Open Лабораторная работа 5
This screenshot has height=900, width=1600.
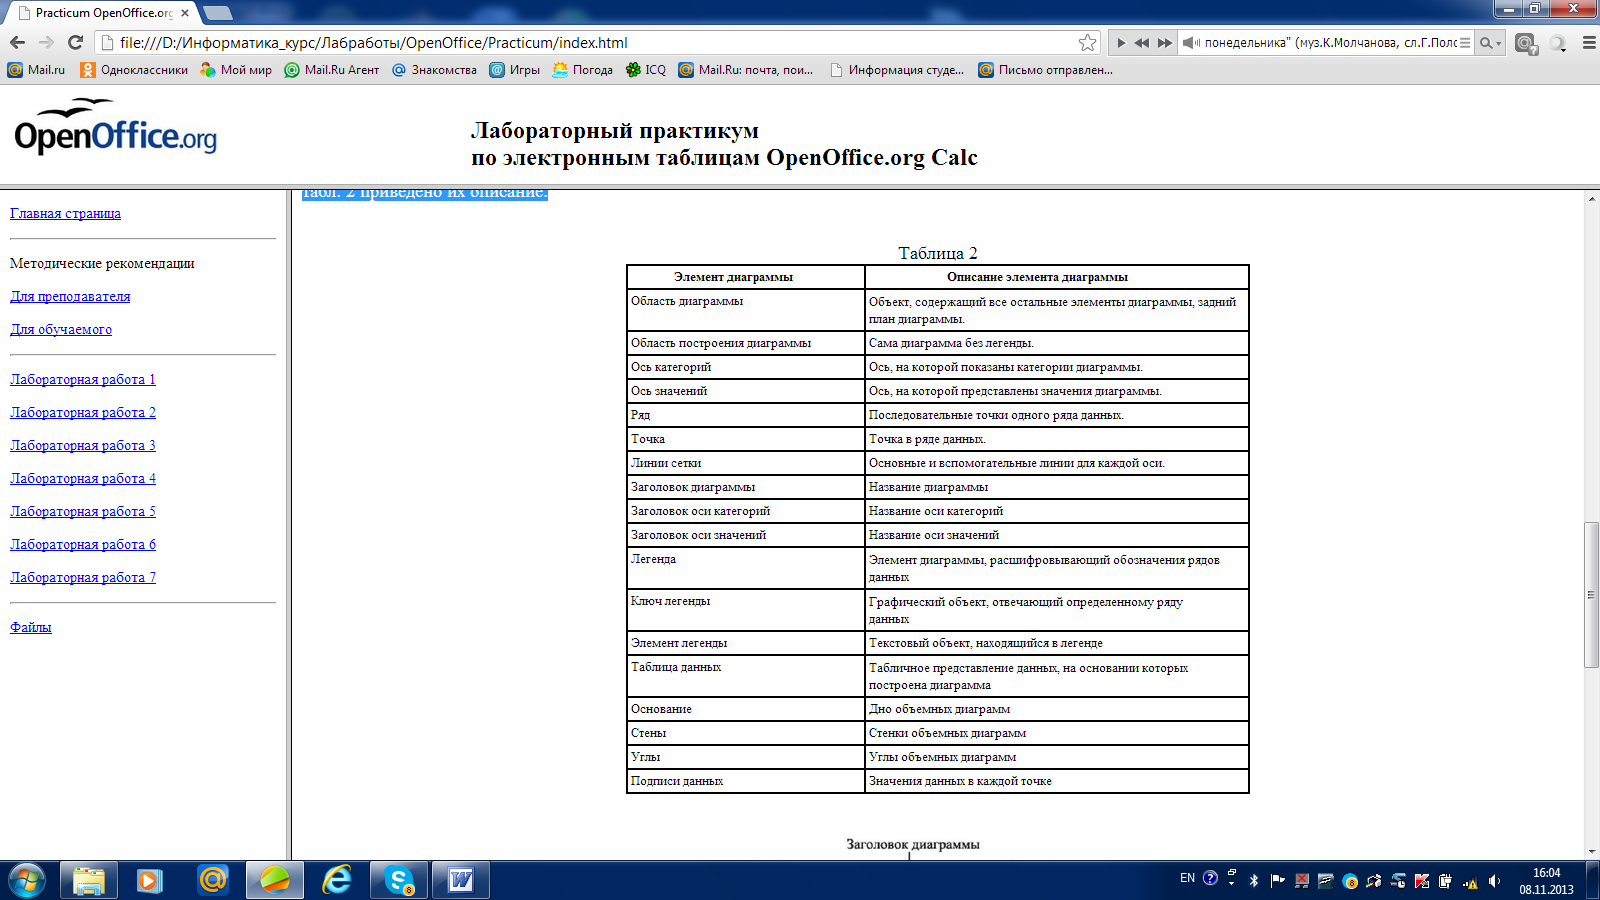(x=83, y=511)
